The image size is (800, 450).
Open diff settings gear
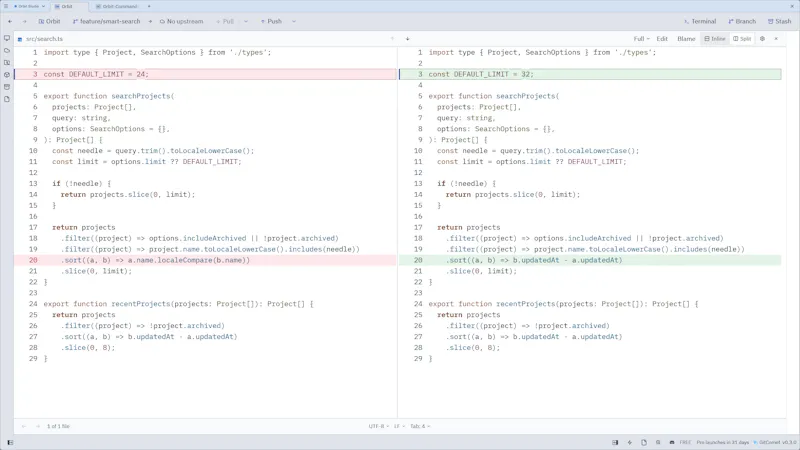point(762,39)
